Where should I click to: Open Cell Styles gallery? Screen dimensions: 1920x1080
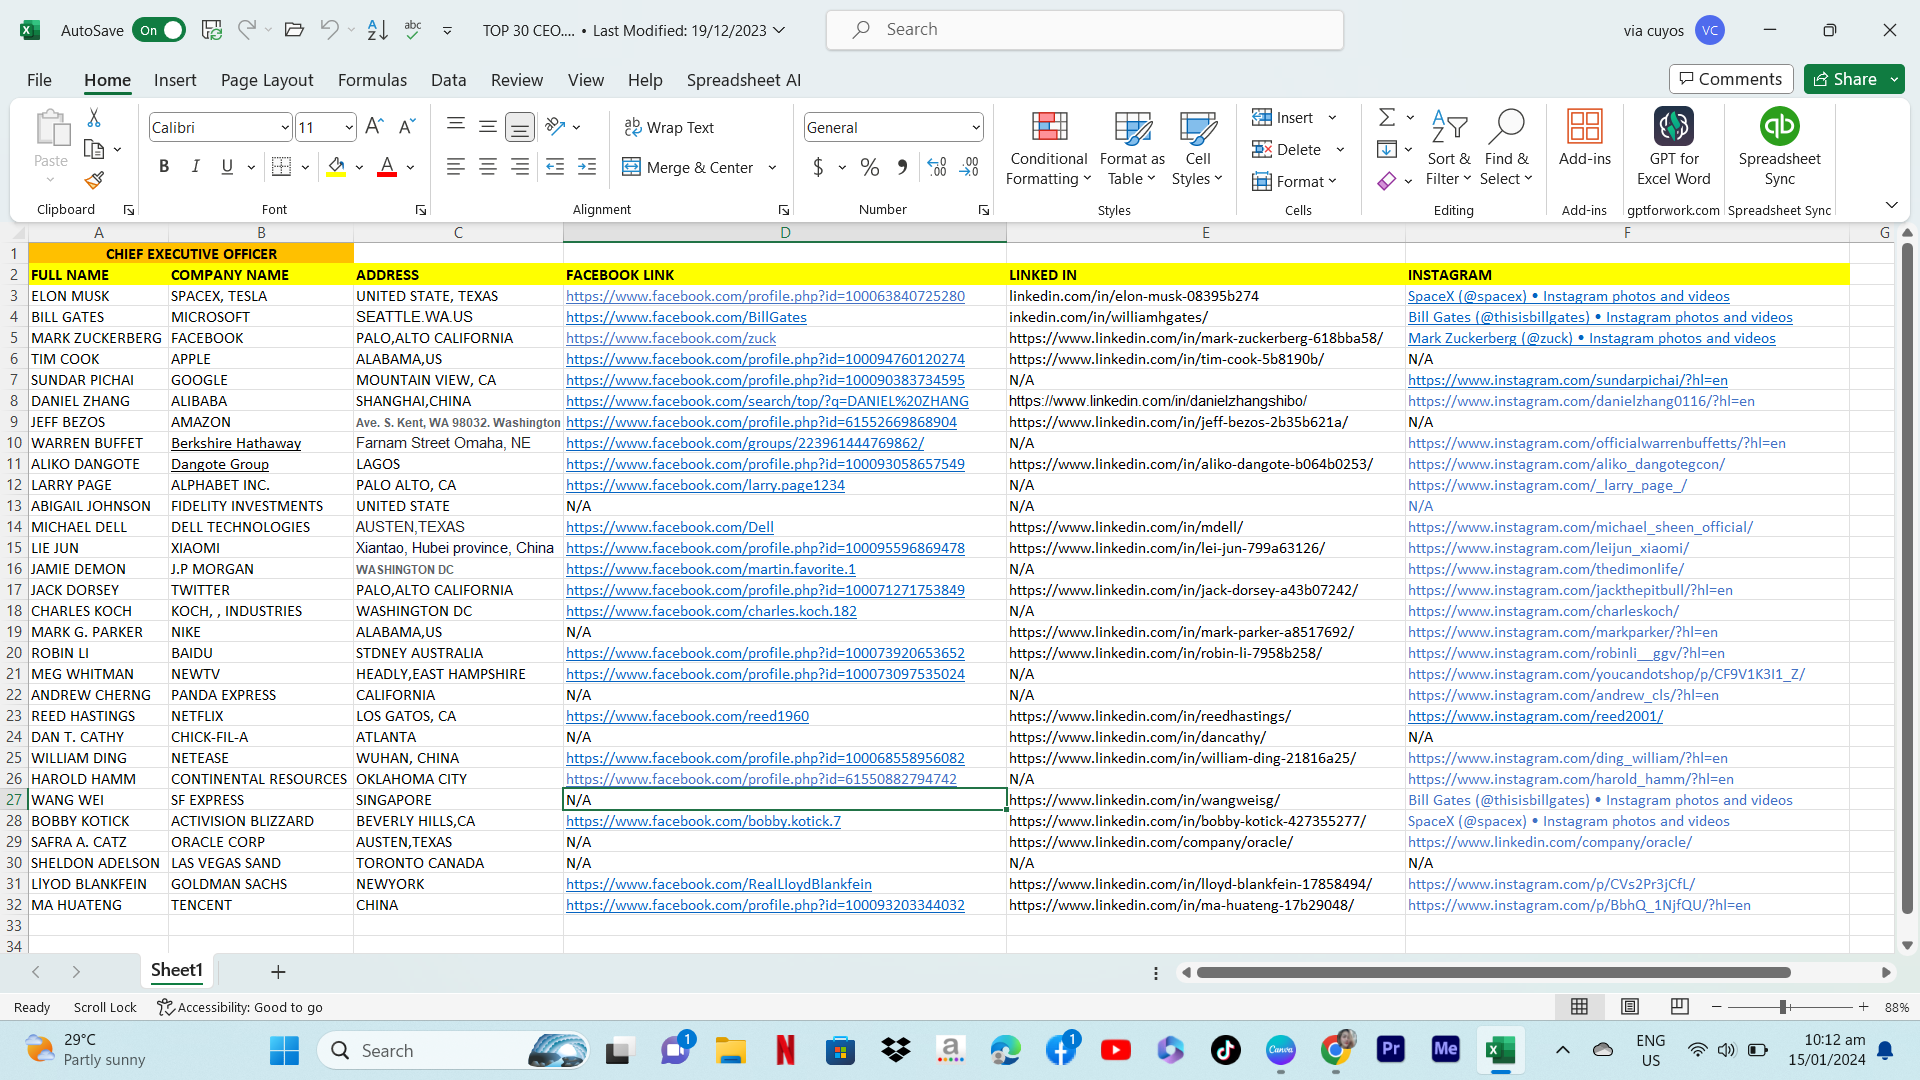[x=1197, y=148]
